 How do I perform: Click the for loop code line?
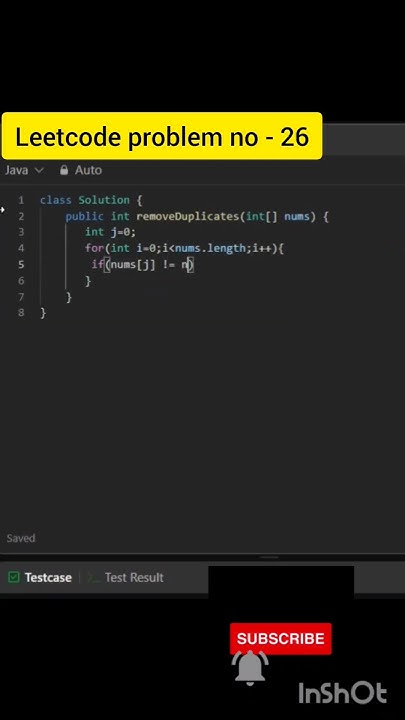click(x=185, y=248)
